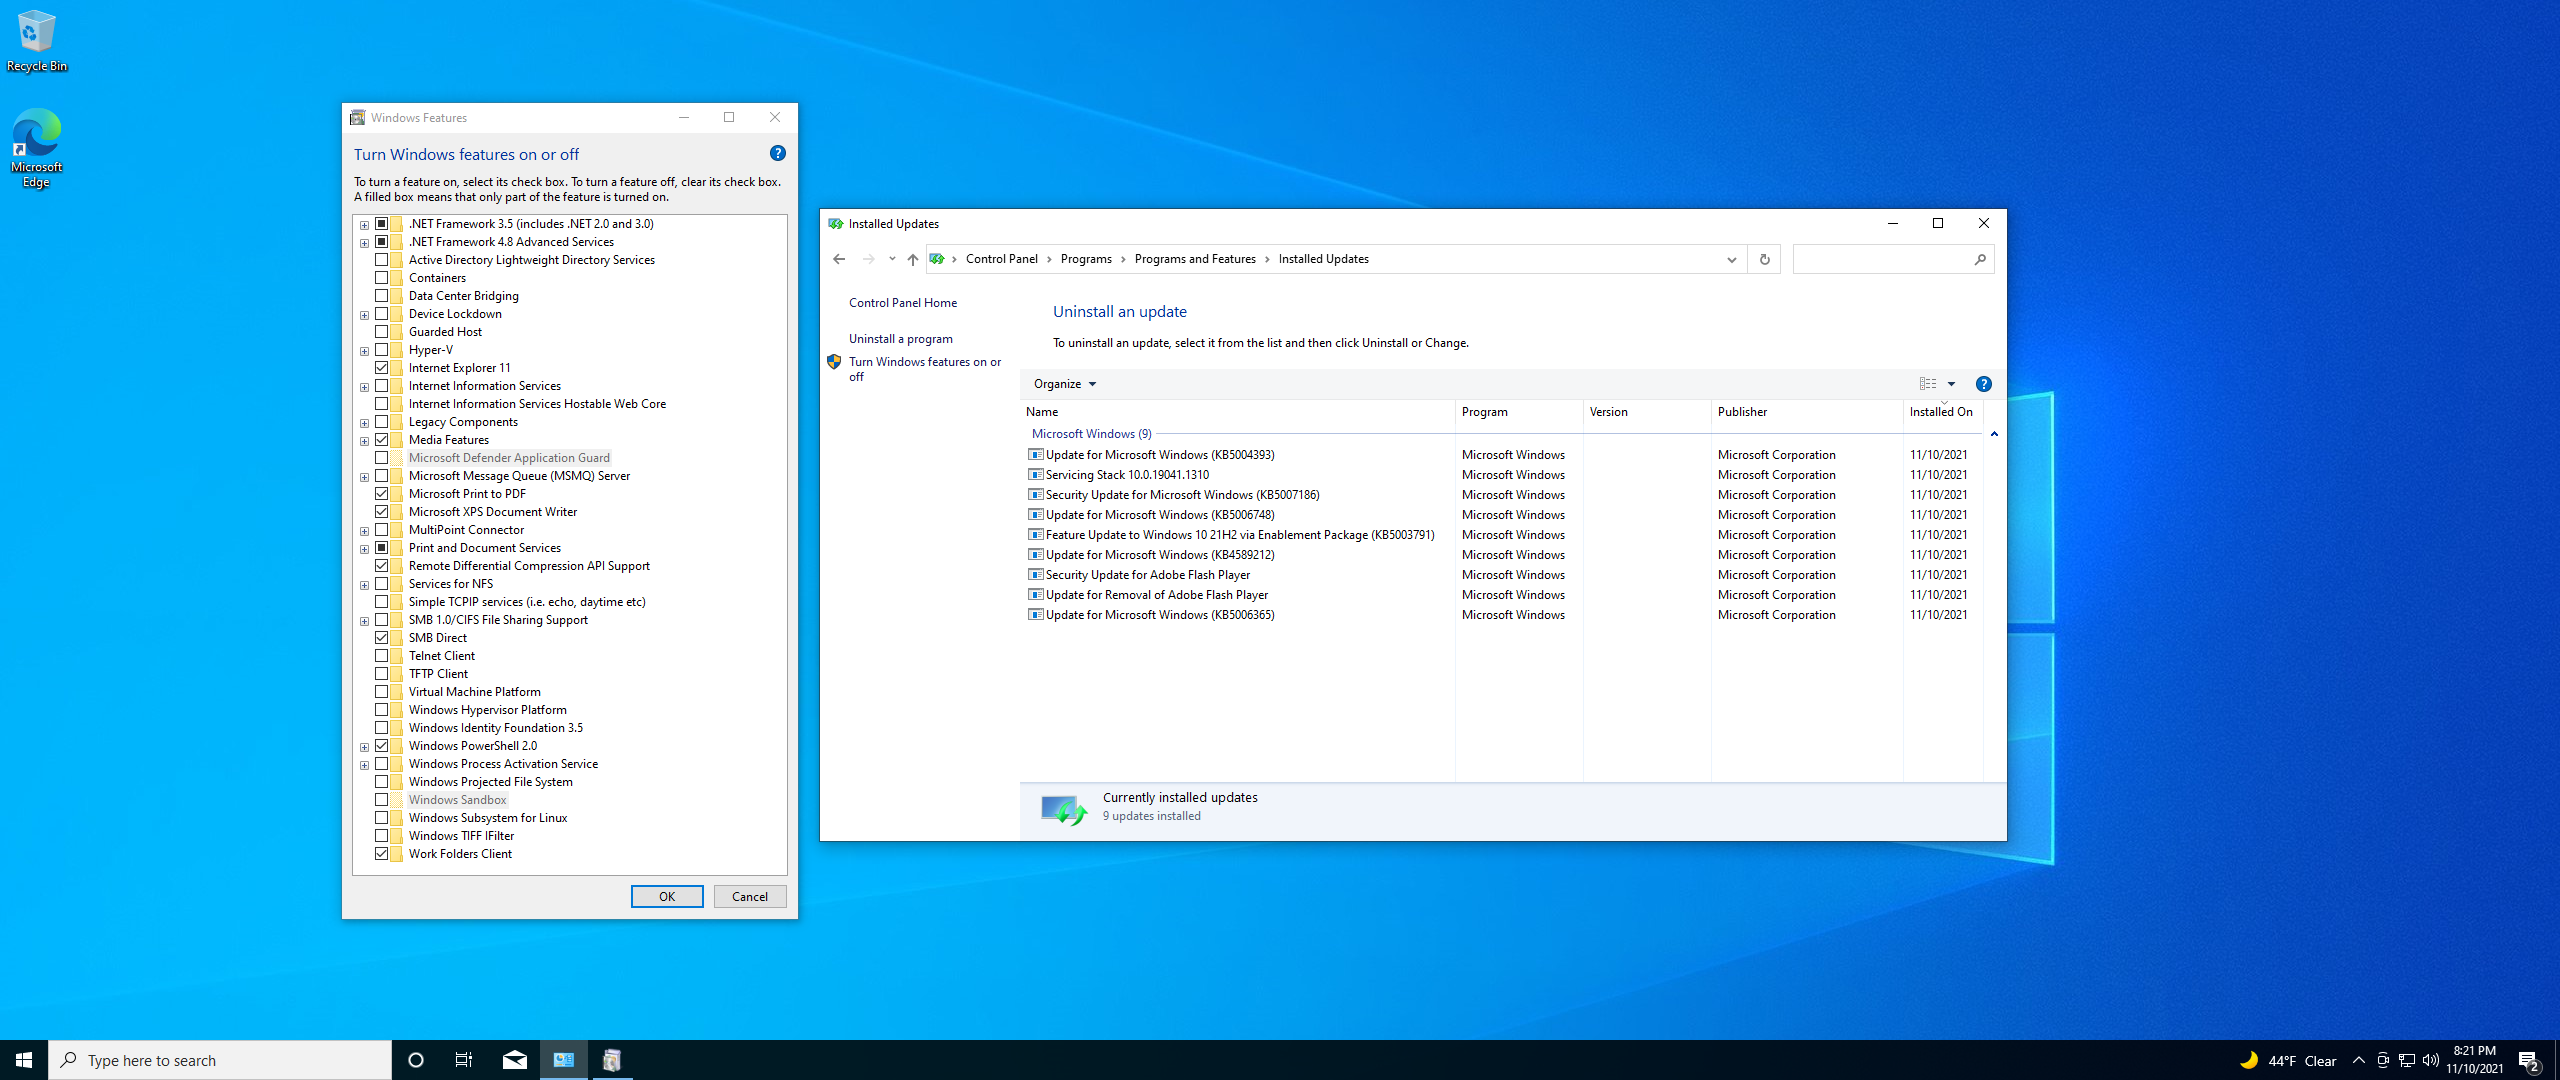This screenshot has height=1080, width=2560.
Task: Refresh the Installed Updates list
Action: pyautogui.click(x=1764, y=259)
